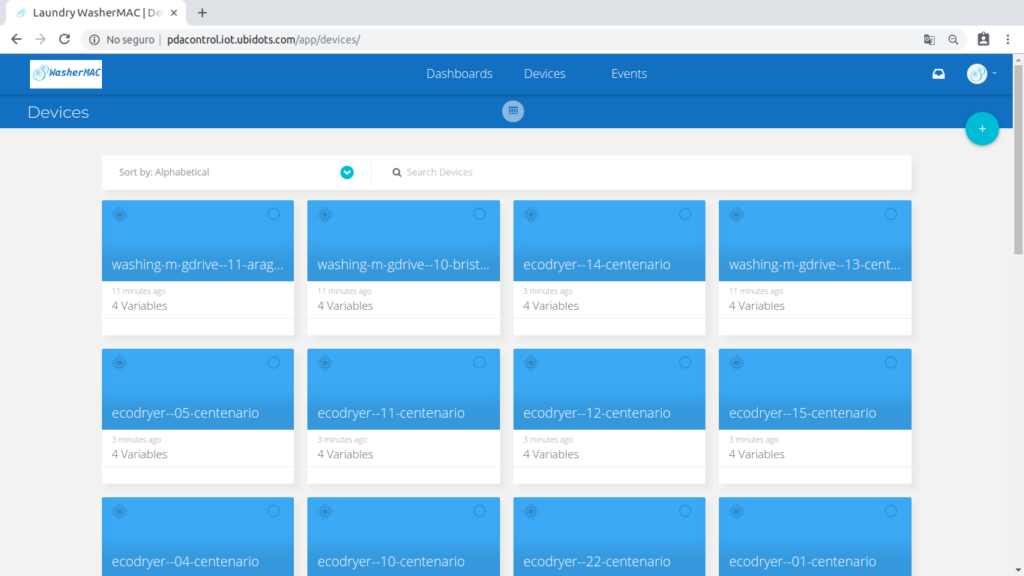Open the Devices menu
This screenshot has width=1024, height=576.
(545, 74)
